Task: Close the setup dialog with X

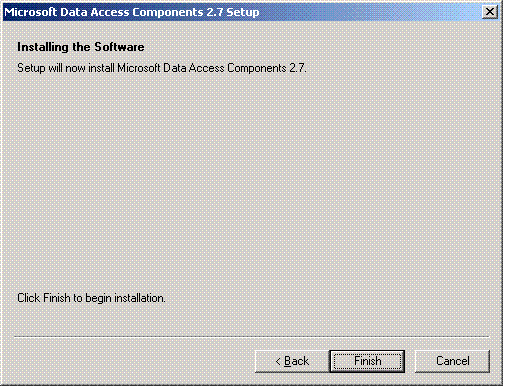Action: [490, 12]
